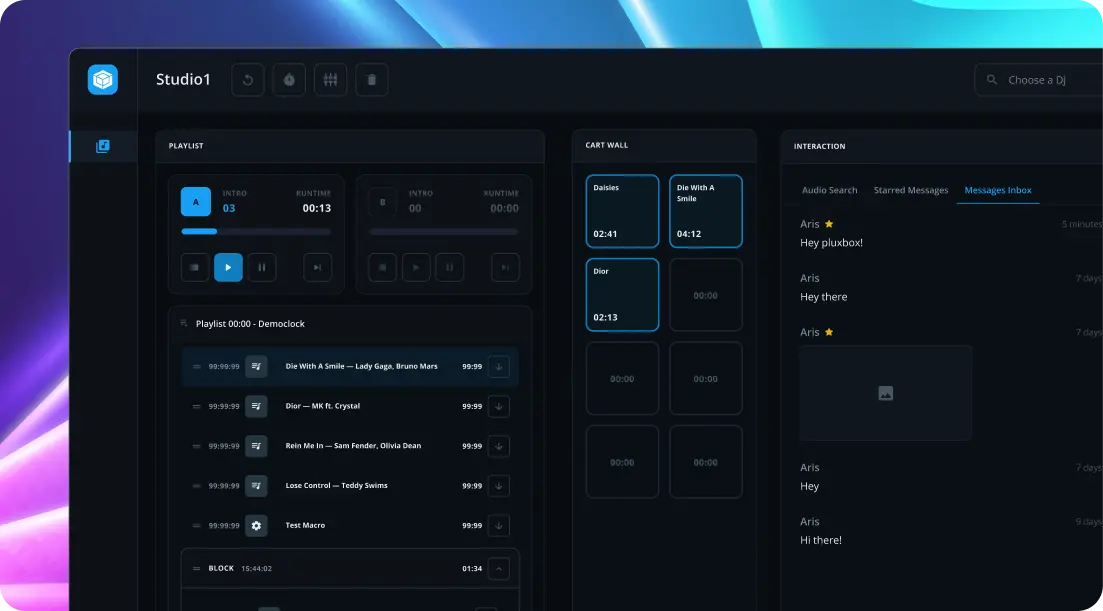Screen dimensions: 1103x611
Task: Select the Dior — MK ft. Crystal track title
Action: (323, 406)
